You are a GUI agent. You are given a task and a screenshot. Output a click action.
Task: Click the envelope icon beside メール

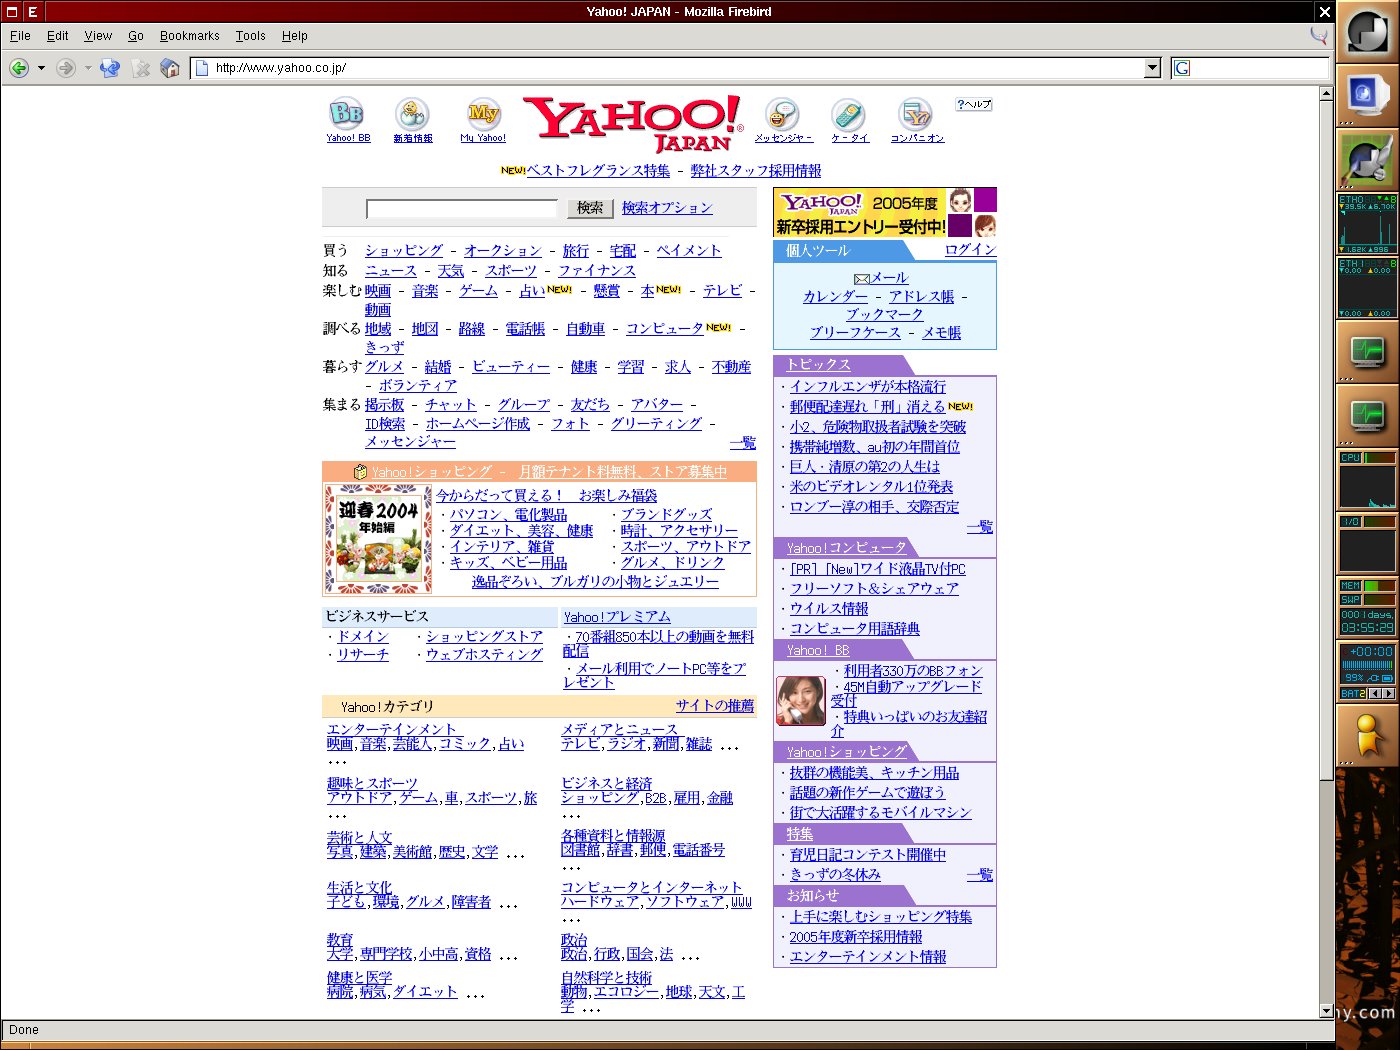(x=861, y=279)
